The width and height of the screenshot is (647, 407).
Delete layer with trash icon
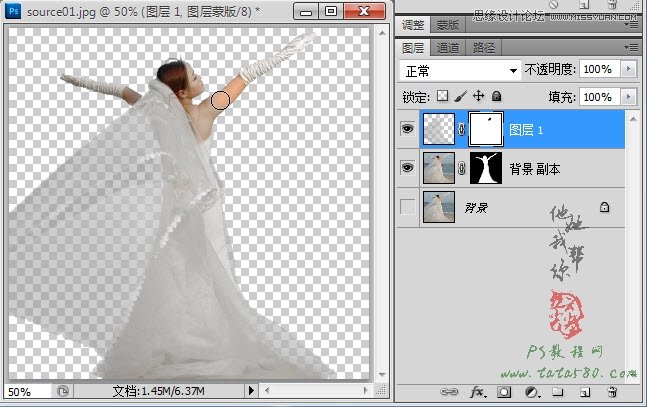click(x=612, y=392)
